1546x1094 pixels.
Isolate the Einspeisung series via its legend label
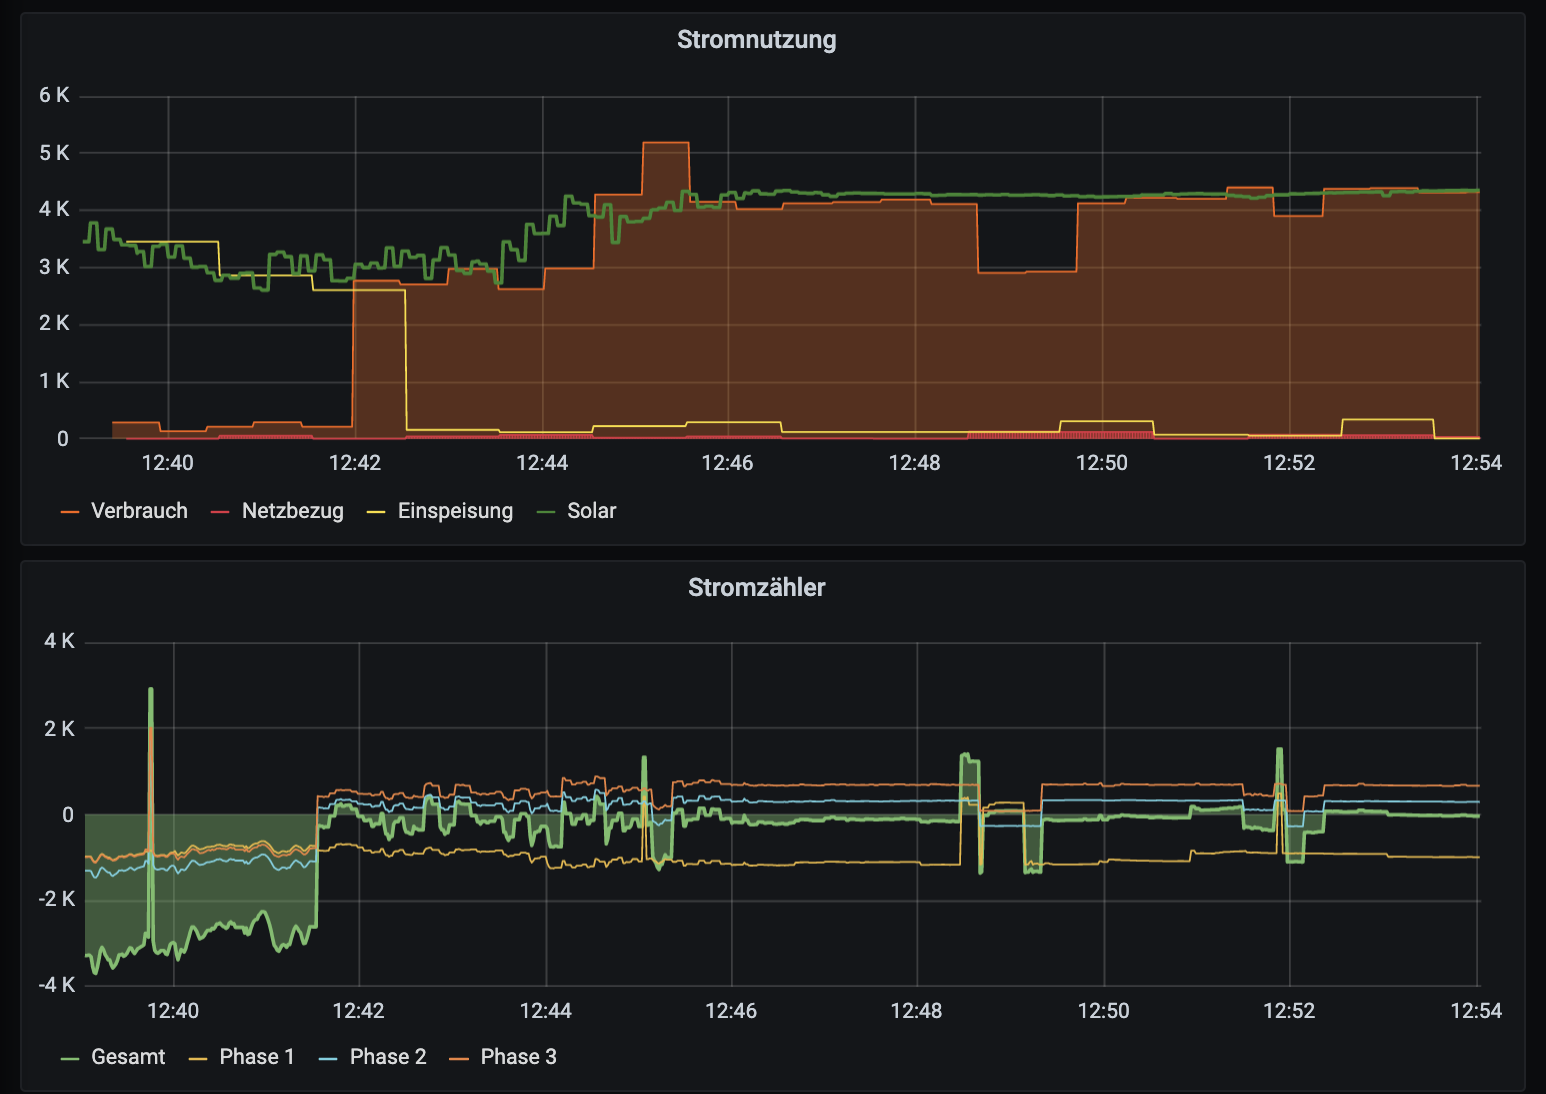(455, 511)
